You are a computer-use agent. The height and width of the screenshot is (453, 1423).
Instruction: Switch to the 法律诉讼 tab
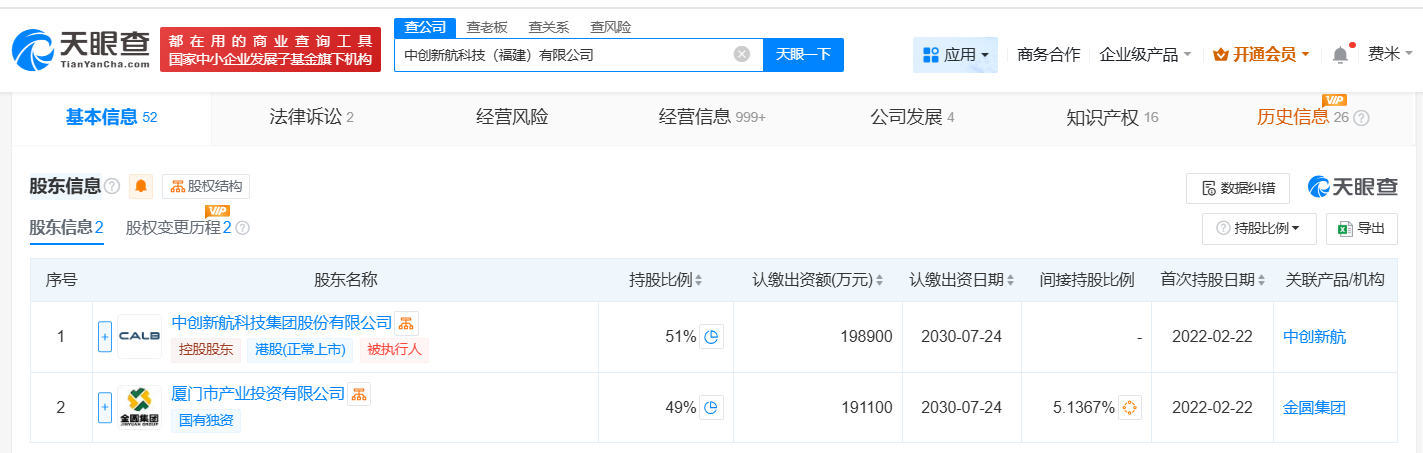coord(311,118)
